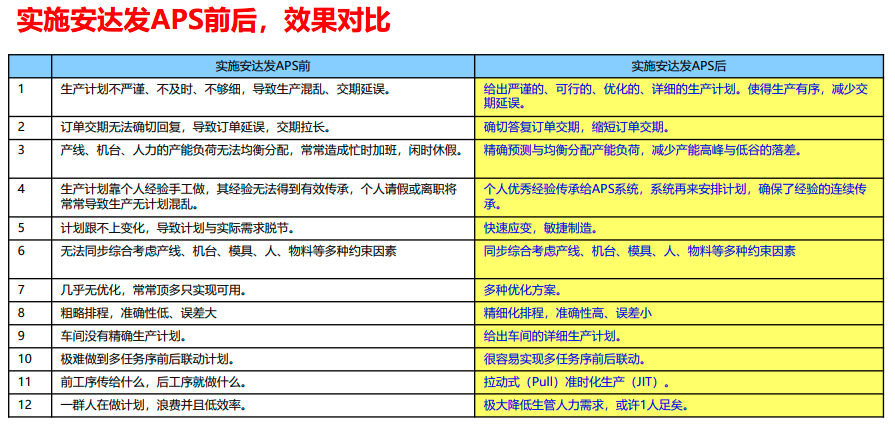Click row number 7 cell
This screenshot has width=895, height=432.
coord(30,290)
